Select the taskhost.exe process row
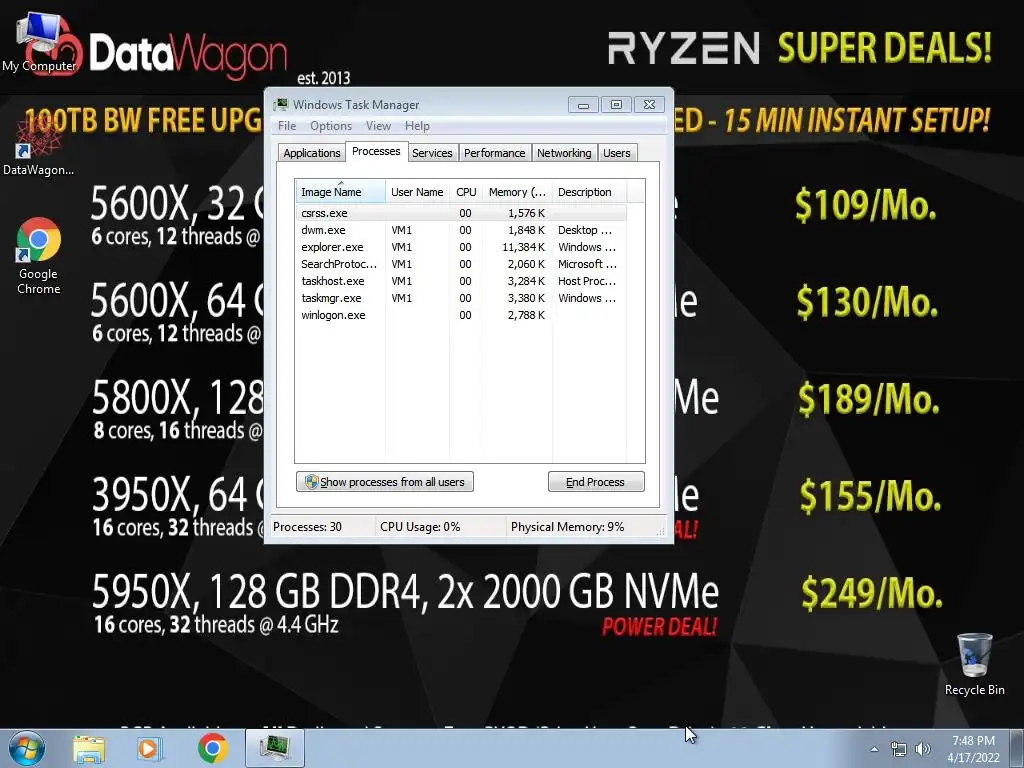 click(x=460, y=281)
